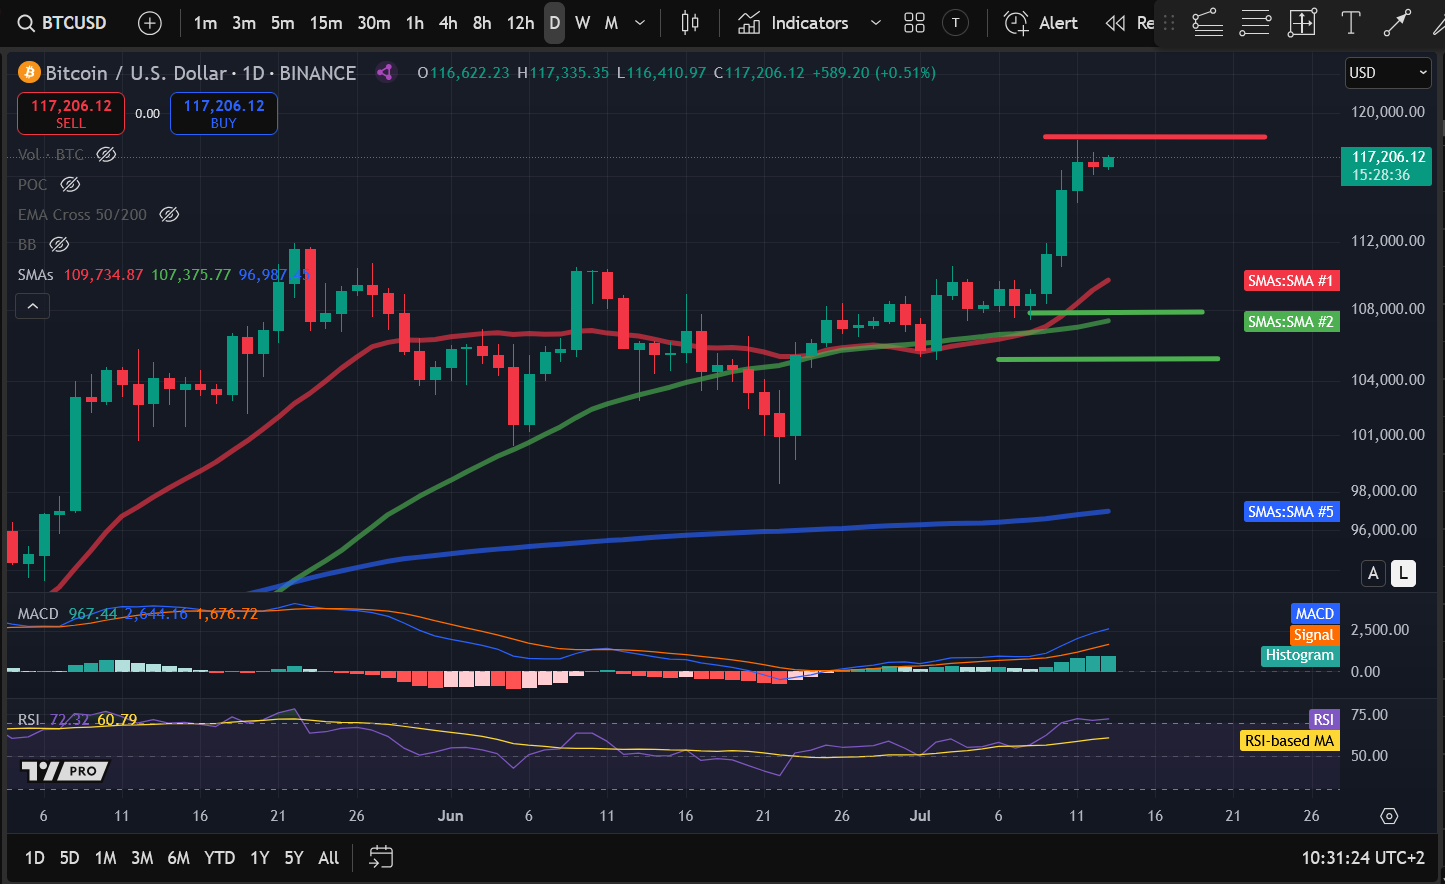Toggle visibility of POC indicator
The image size is (1445, 884).
click(69, 185)
